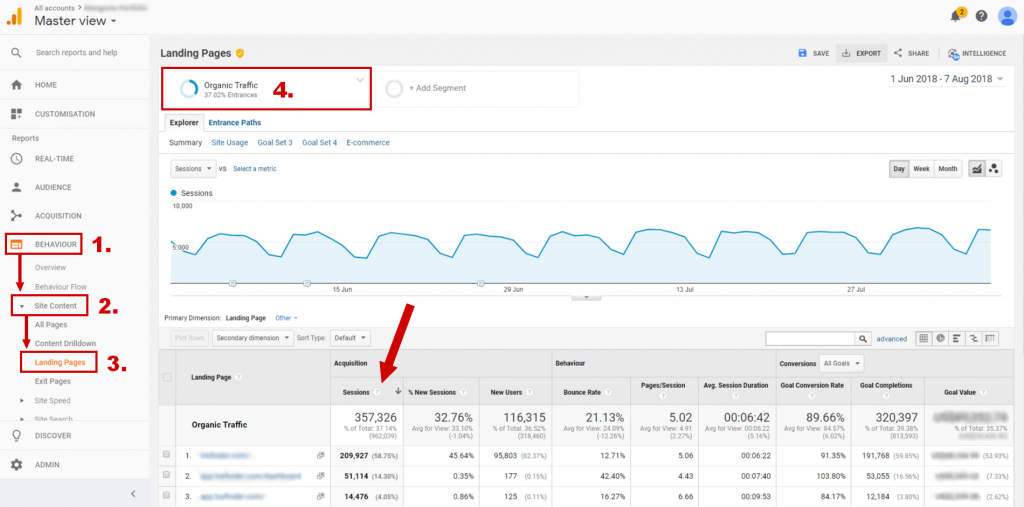Click the table search magnifier button
This screenshot has height=507, width=1024.
pyautogui.click(x=864, y=338)
